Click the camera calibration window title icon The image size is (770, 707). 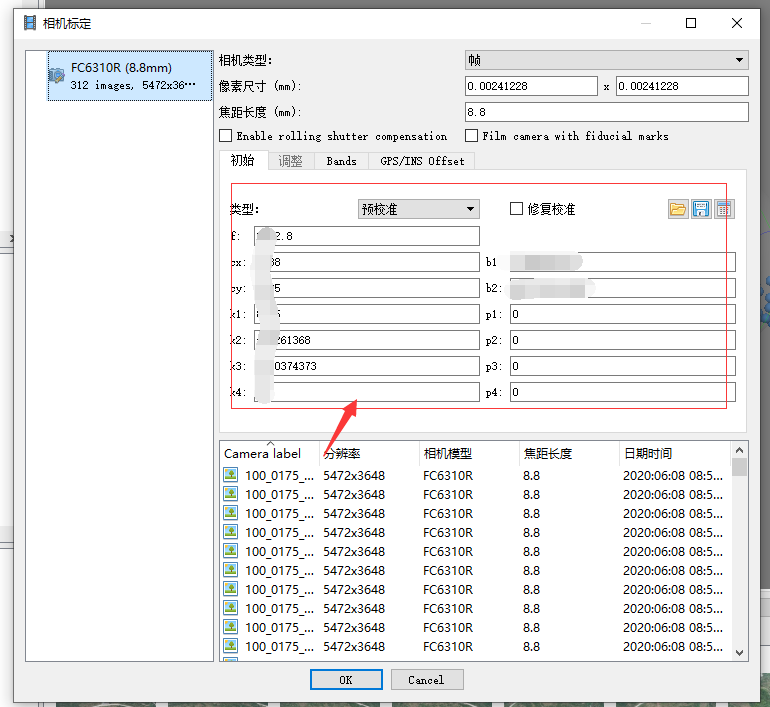pos(30,23)
